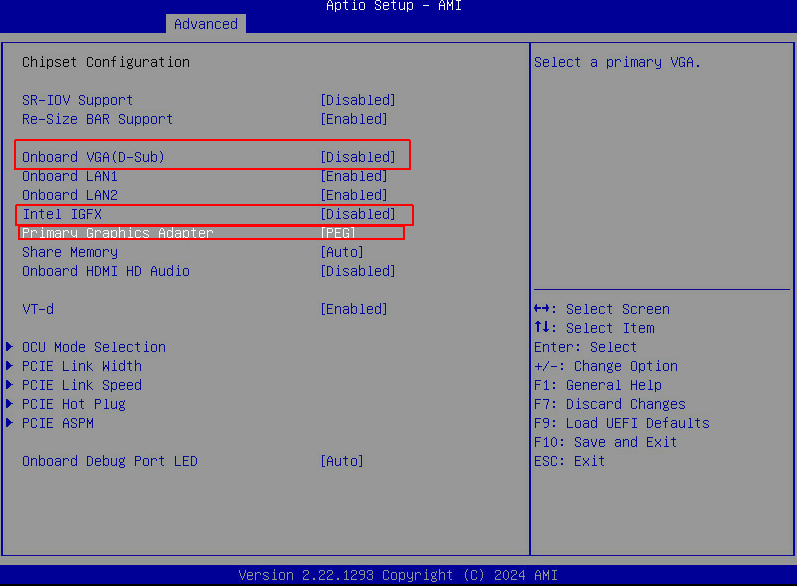This screenshot has height=586, width=797.
Task: Select Primary Graphics Adapter PEG value
Action: point(337,233)
